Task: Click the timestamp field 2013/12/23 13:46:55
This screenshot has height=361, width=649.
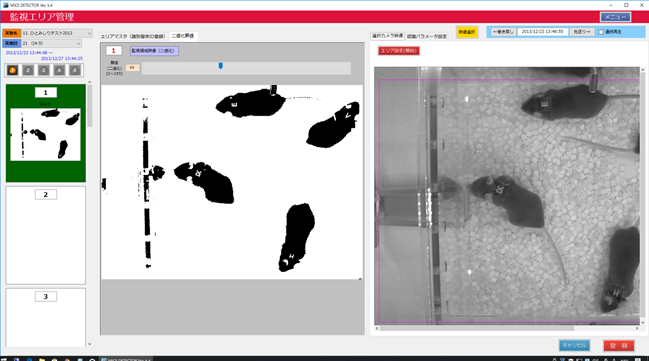Action: pyautogui.click(x=542, y=32)
